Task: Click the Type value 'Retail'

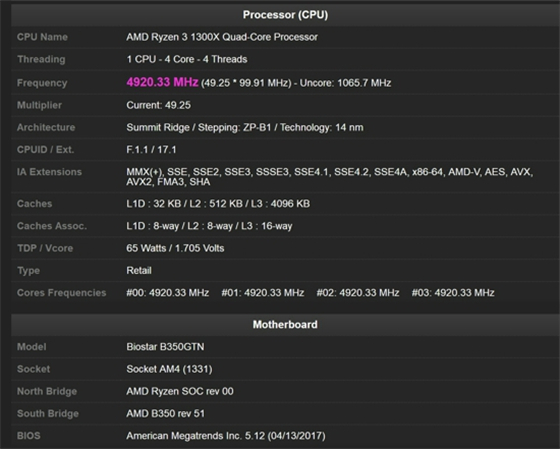Action: 139,270
